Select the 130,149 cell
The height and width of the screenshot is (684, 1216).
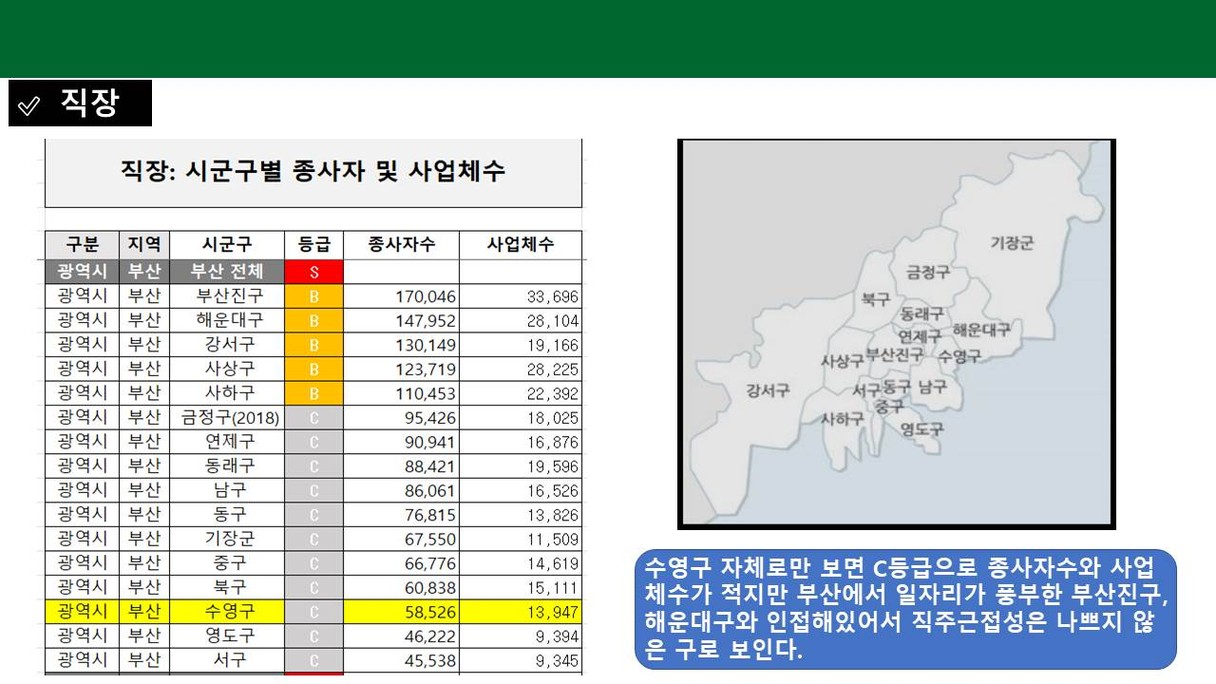click(x=401, y=344)
